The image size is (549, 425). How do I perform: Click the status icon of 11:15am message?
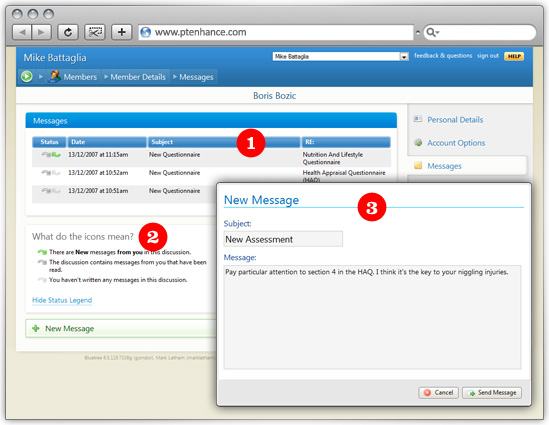click(51, 155)
